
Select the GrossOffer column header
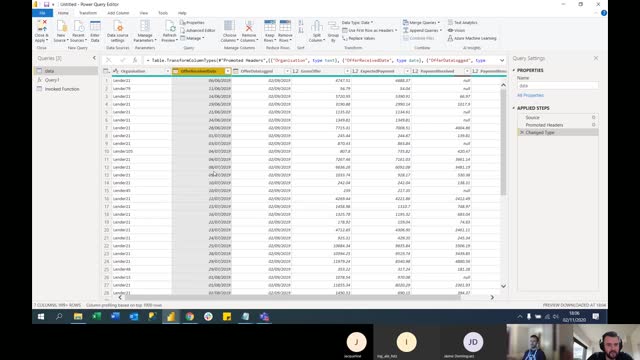321,71
